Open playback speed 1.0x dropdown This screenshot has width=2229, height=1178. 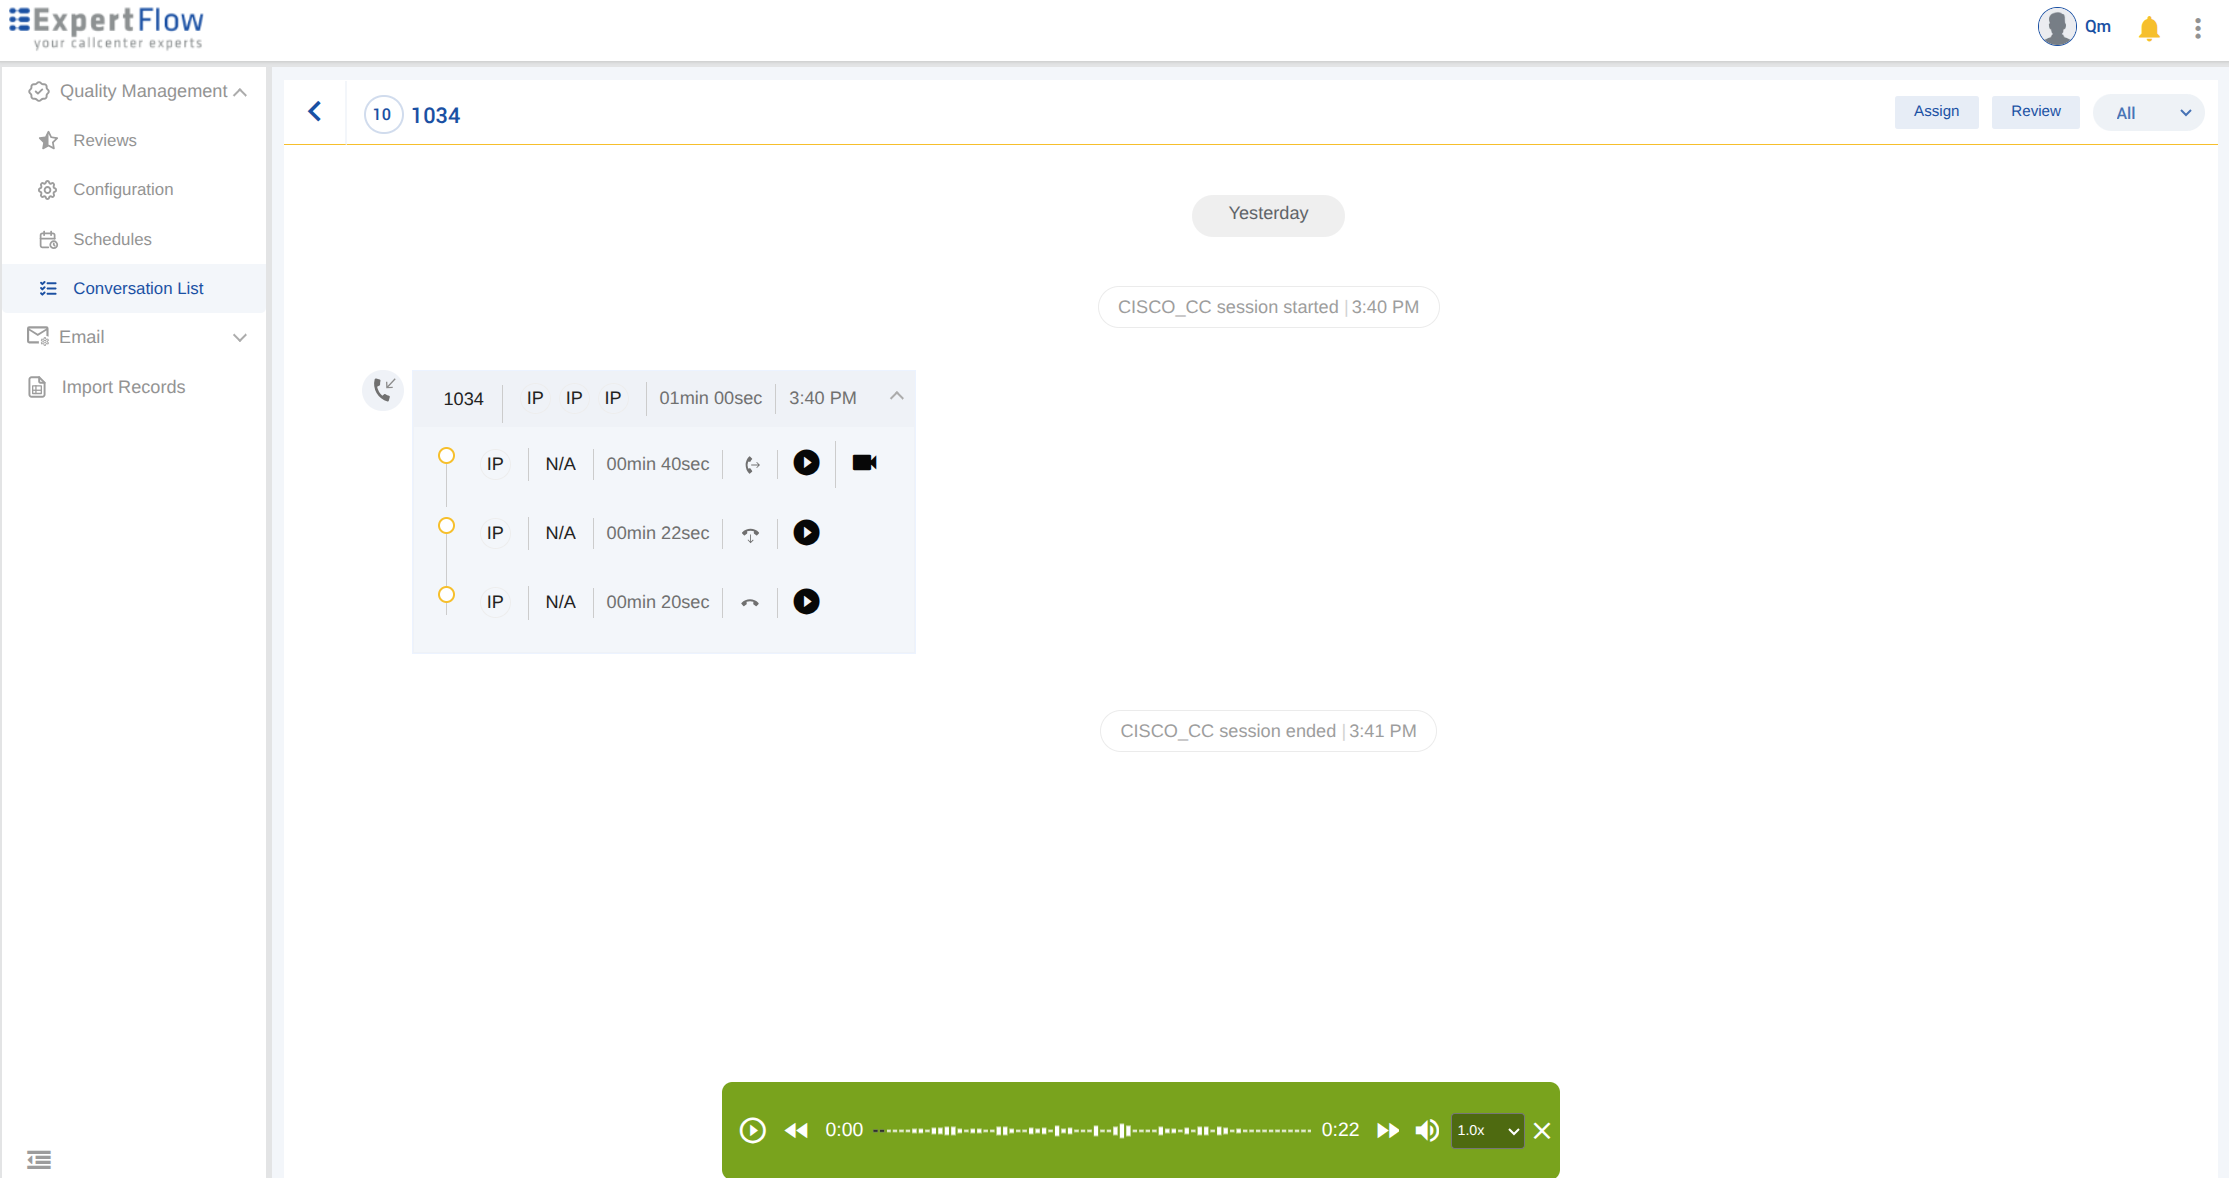[x=1487, y=1130]
